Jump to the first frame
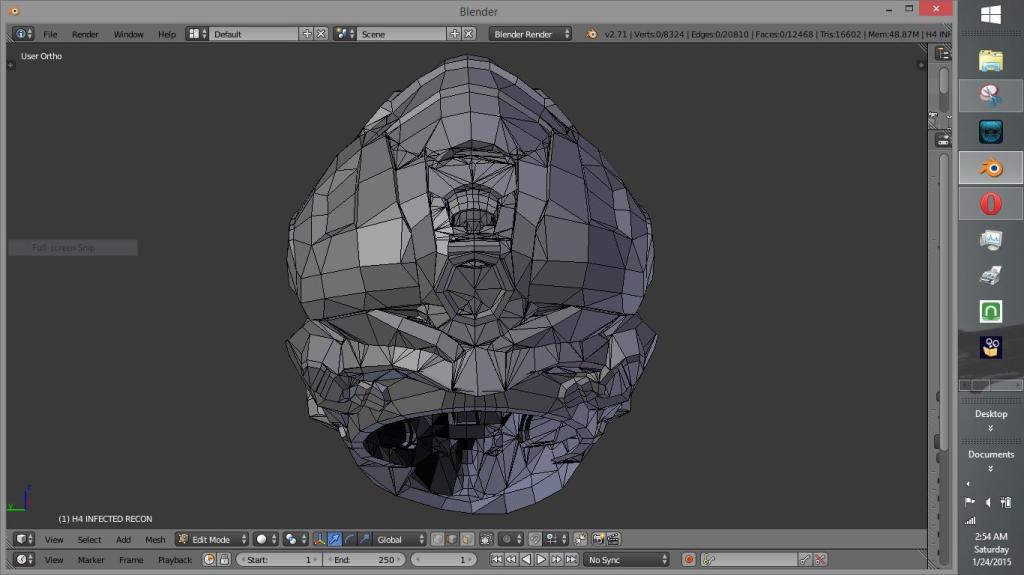 496,559
